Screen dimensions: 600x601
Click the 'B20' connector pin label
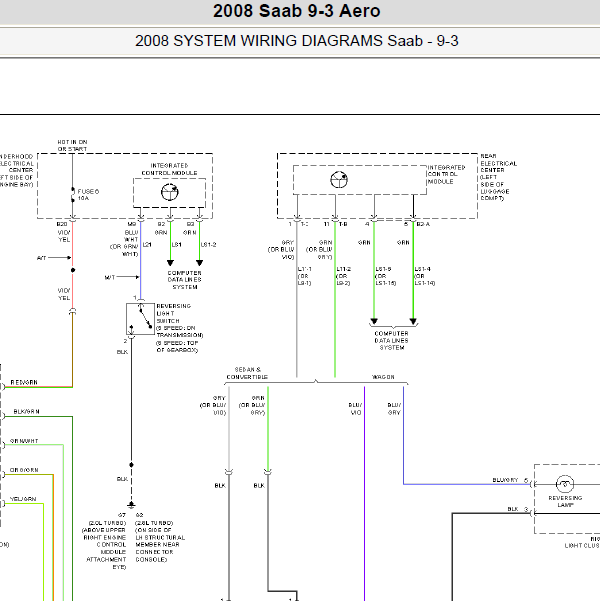tap(62, 224)
